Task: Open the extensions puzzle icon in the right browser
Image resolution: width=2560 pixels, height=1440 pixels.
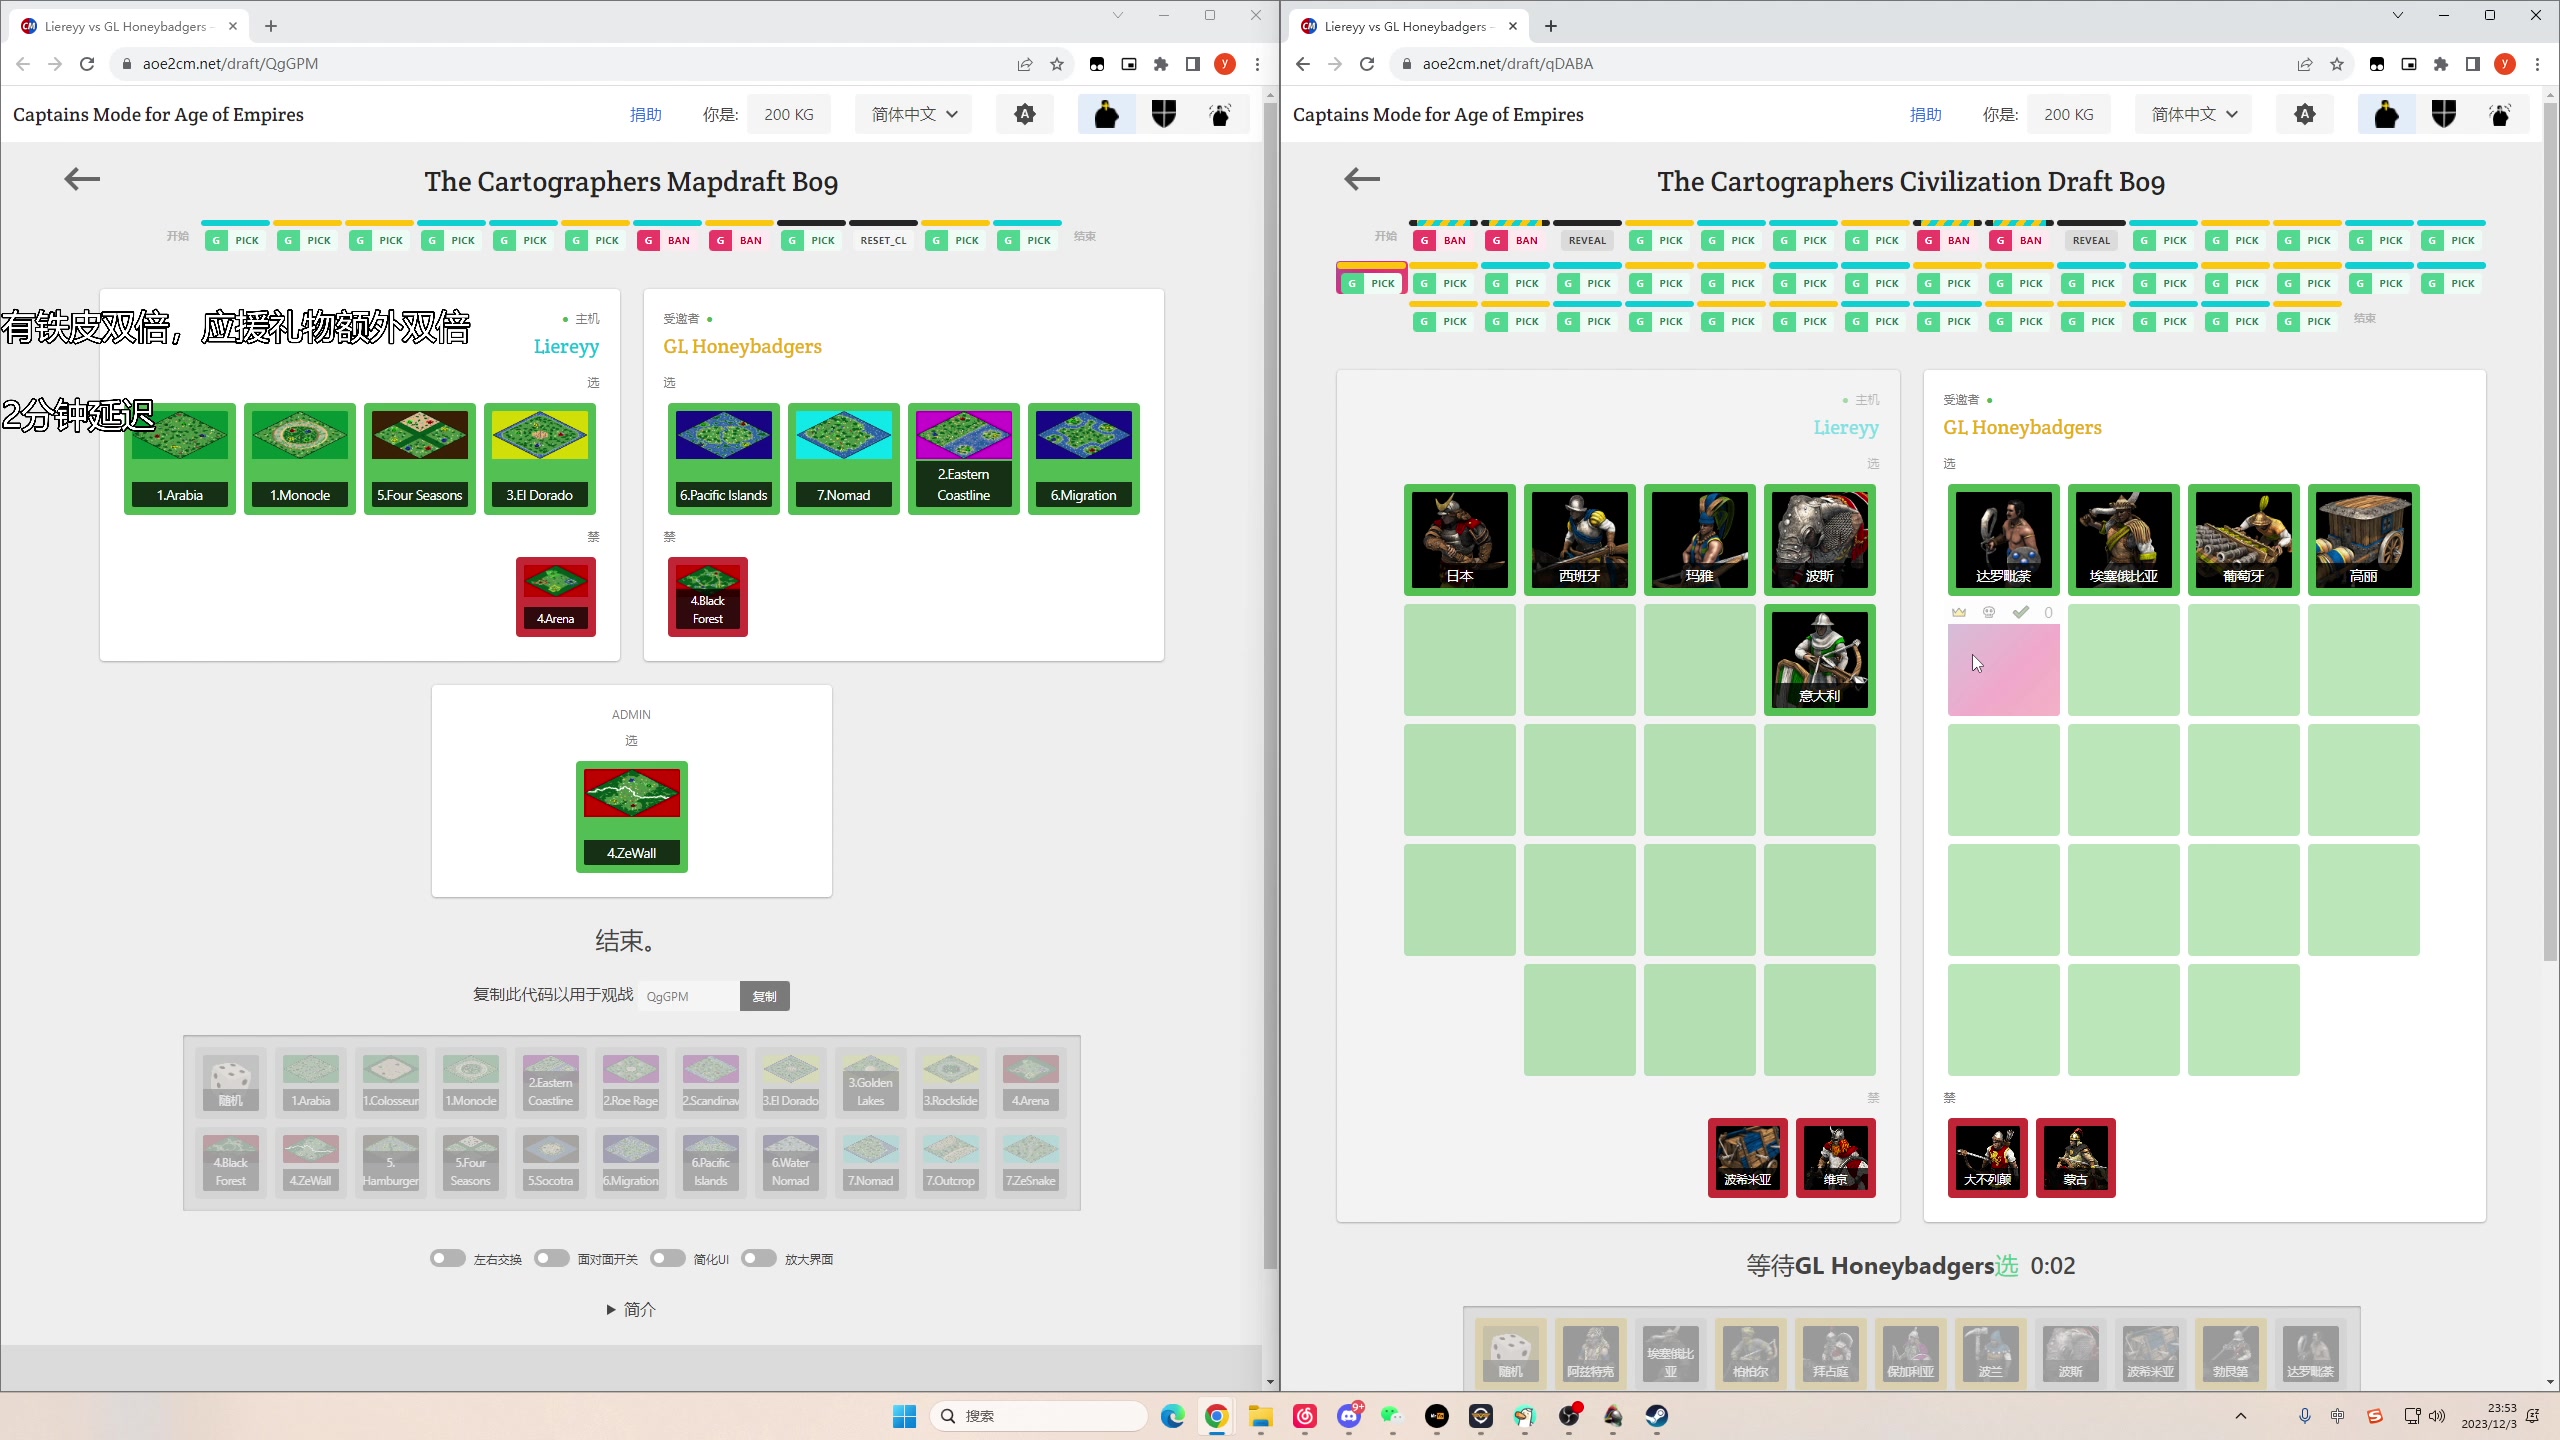Action: click(x=2441, y=64)
